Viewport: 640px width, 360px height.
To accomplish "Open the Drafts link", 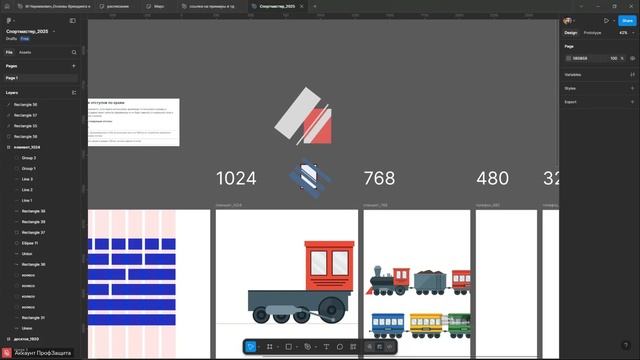I will point(11,39).
